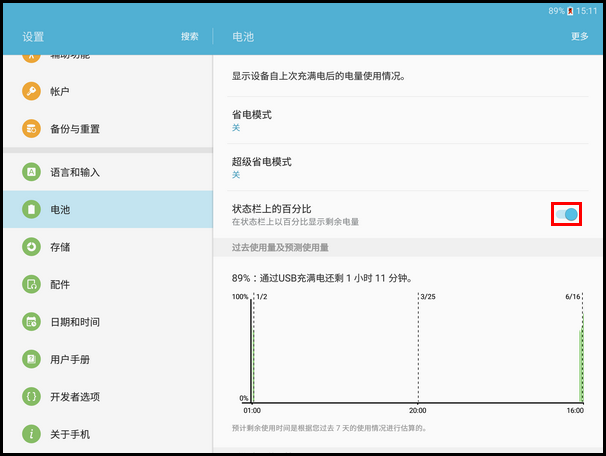Tap the 01:00 time label on graph

[252, 410]
